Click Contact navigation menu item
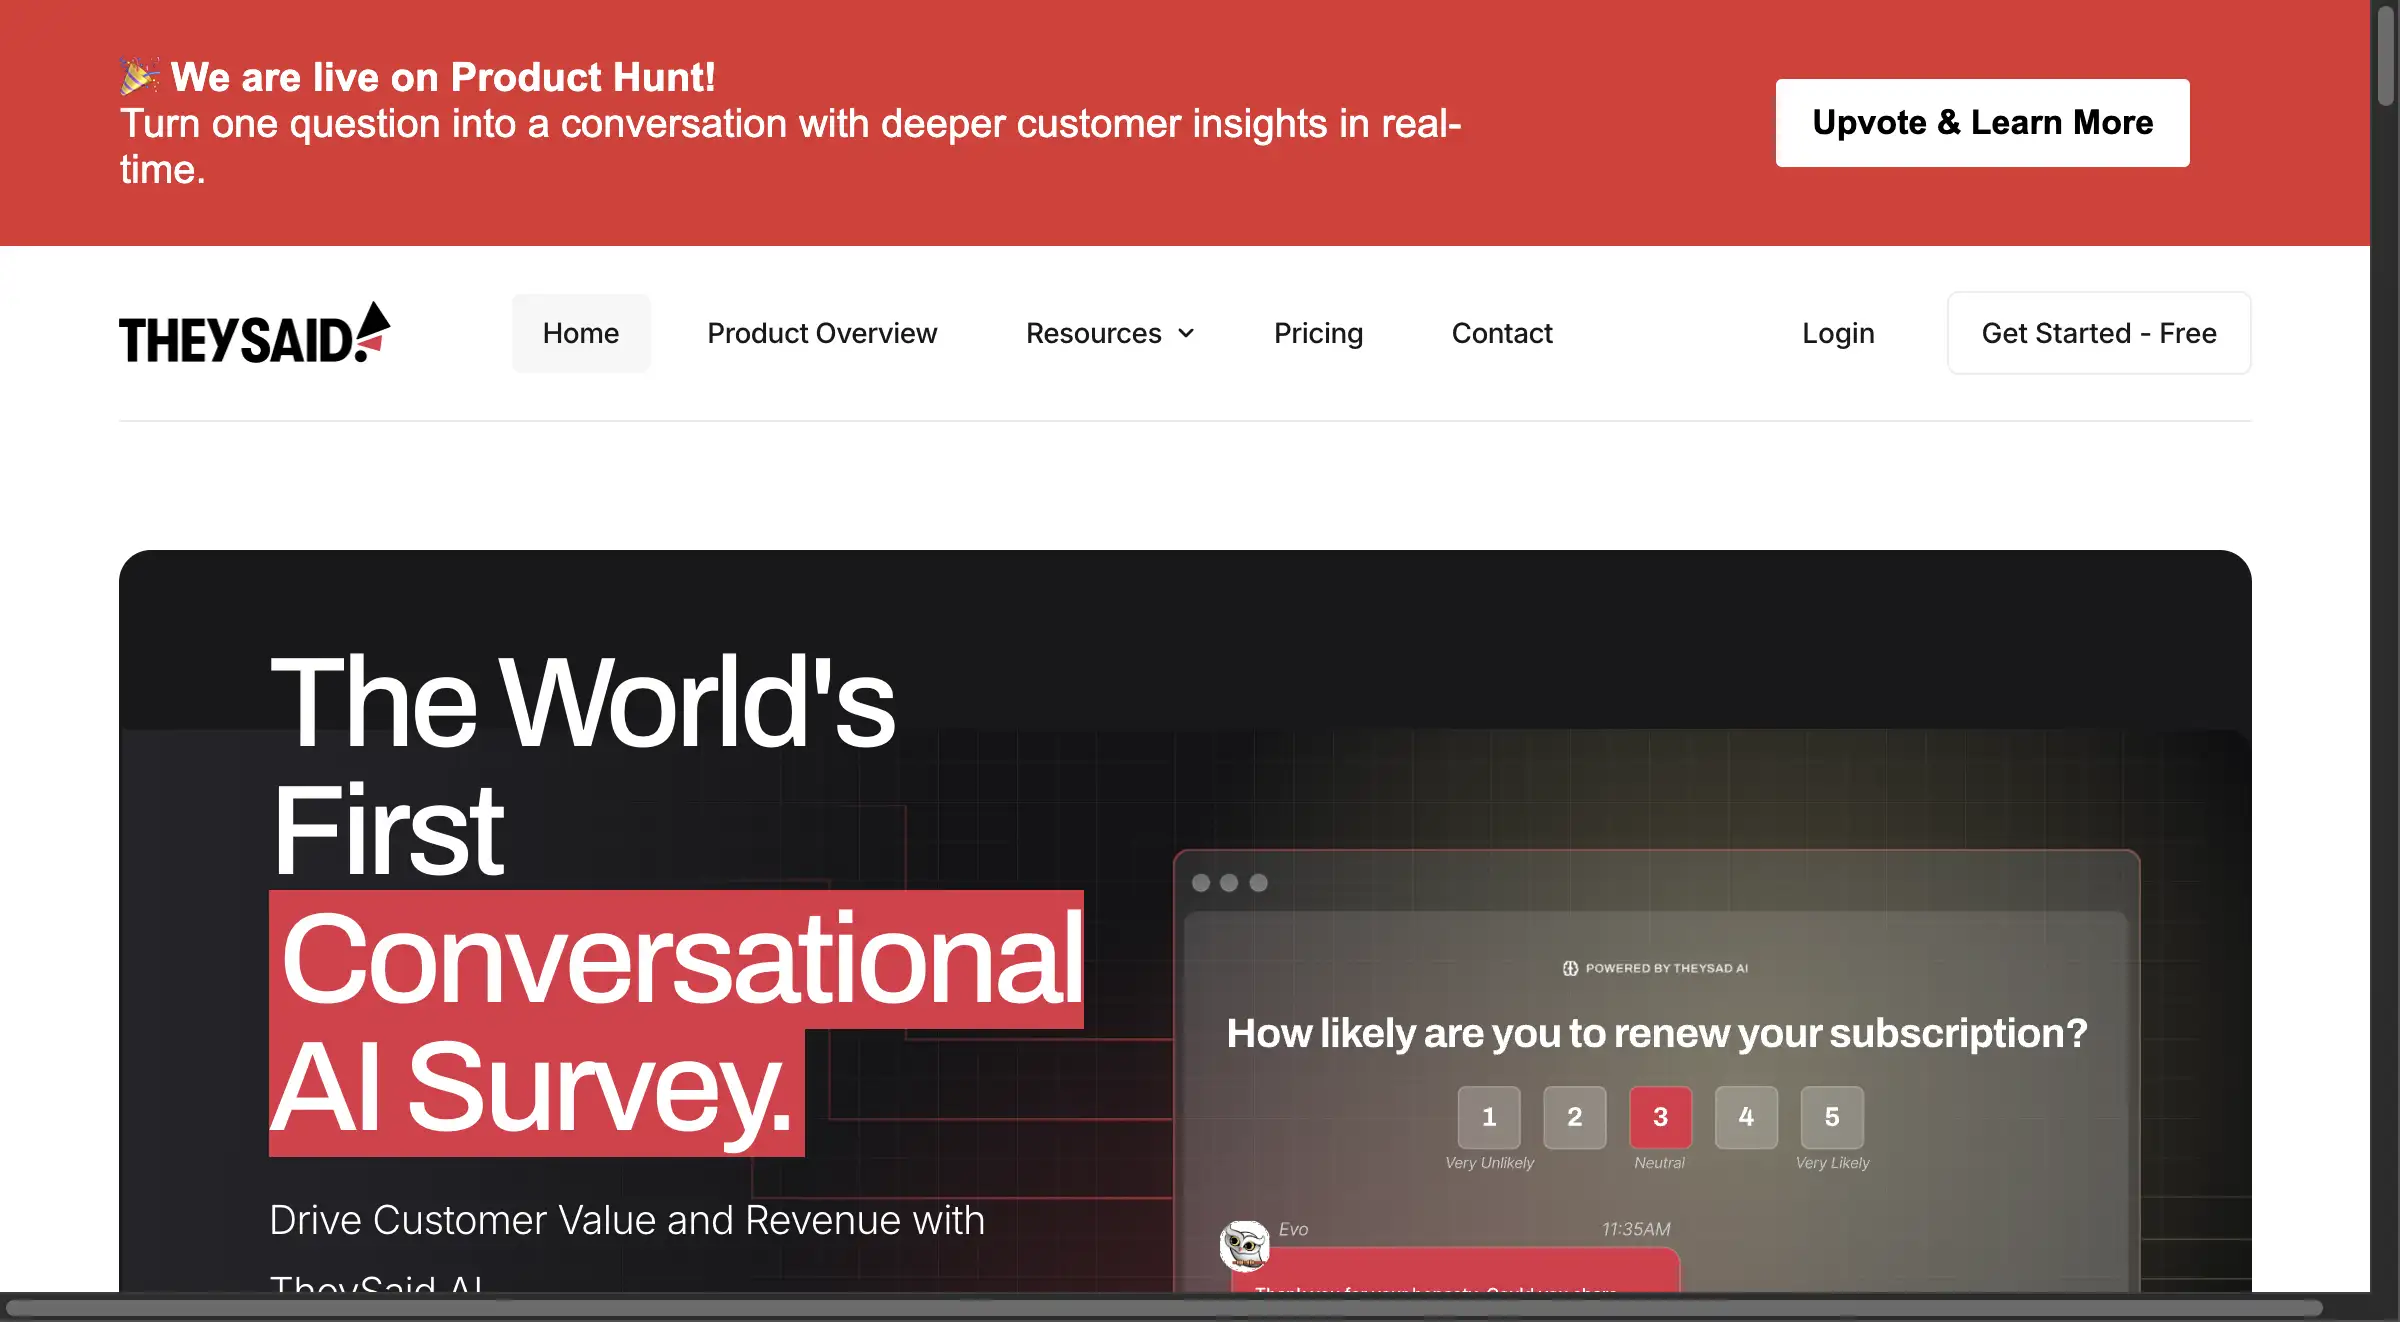2400x1322 pixels. point(1500,332)
